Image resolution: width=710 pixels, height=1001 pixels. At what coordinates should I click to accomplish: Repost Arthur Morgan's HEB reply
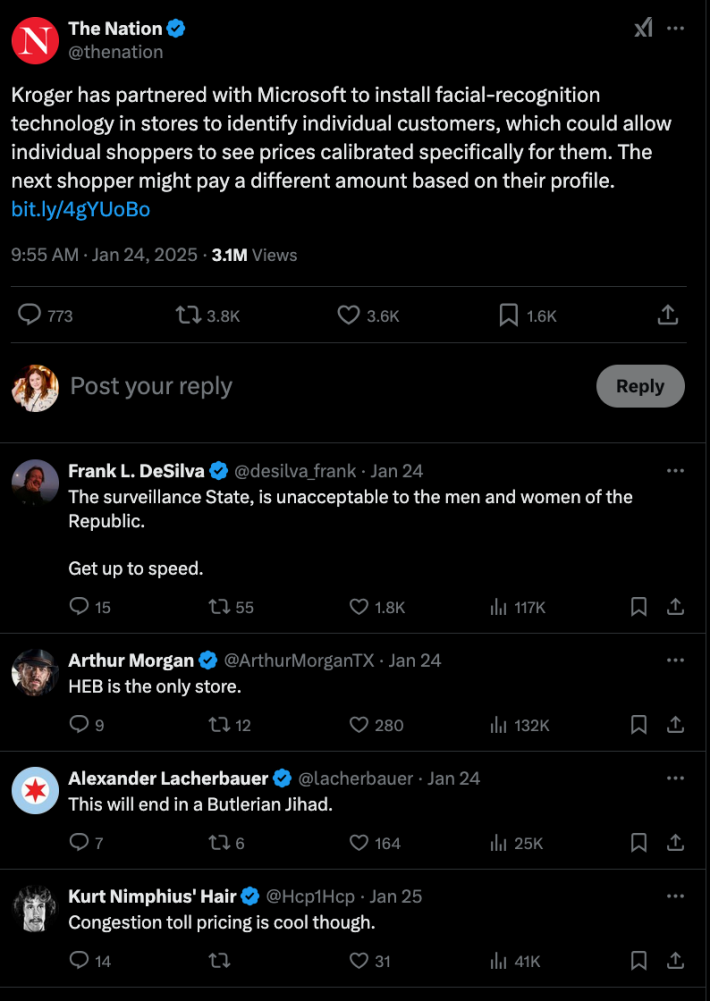(216, 724)
